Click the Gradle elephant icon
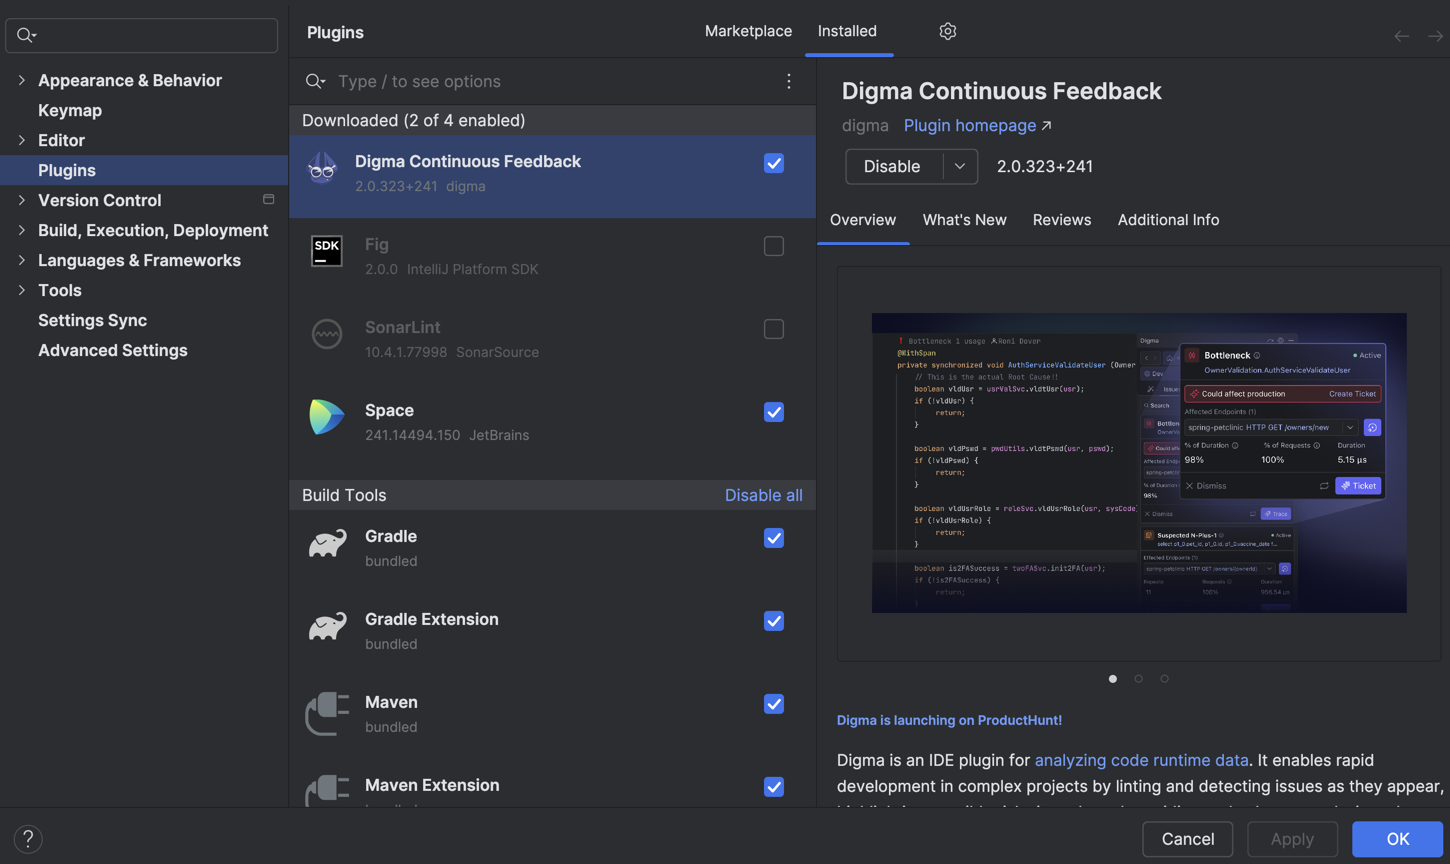Viewport: 1450px width, 864px height. [x=327, y=543]
